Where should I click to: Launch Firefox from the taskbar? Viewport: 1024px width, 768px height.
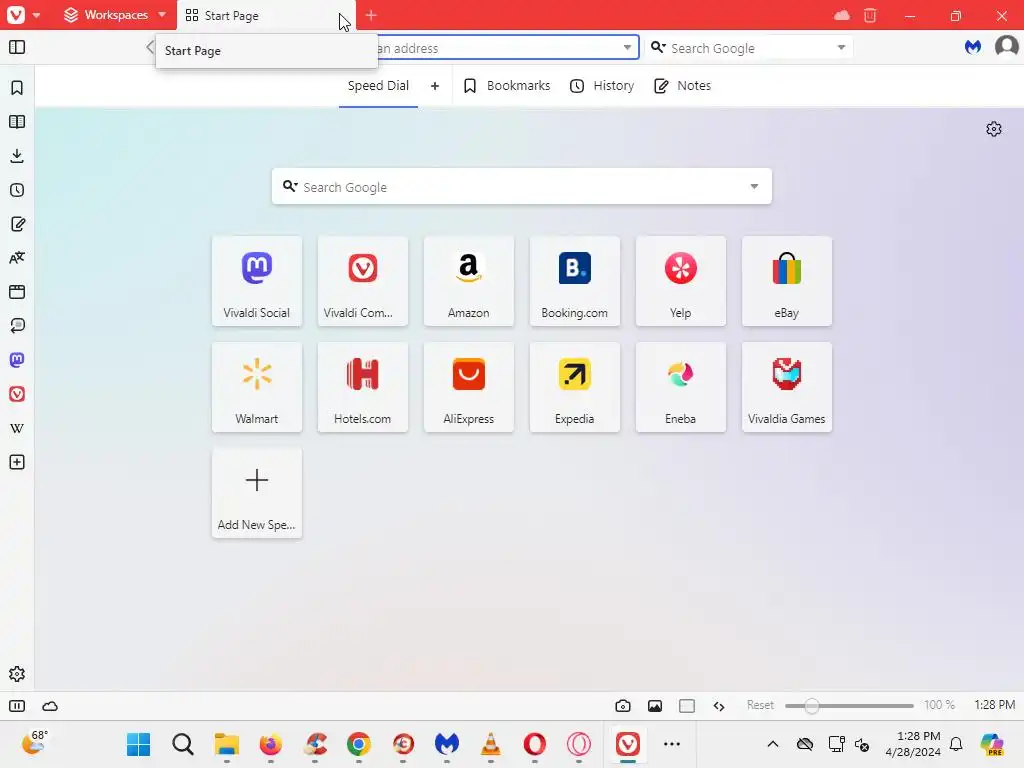270,744
